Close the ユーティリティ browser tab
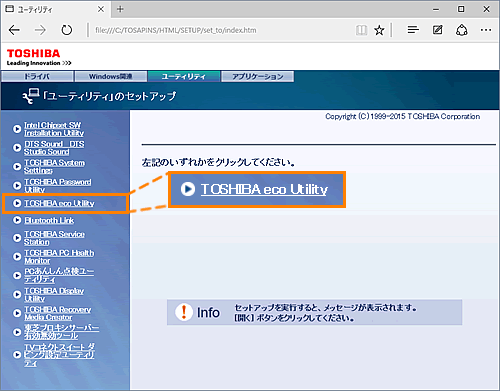 (x=101, y=9)
